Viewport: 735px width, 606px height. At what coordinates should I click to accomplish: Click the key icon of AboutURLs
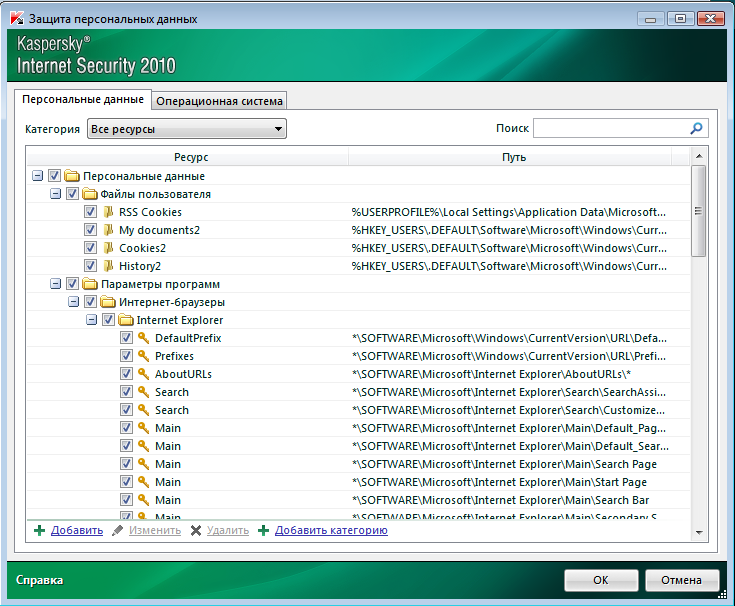[x=144, y=374]
